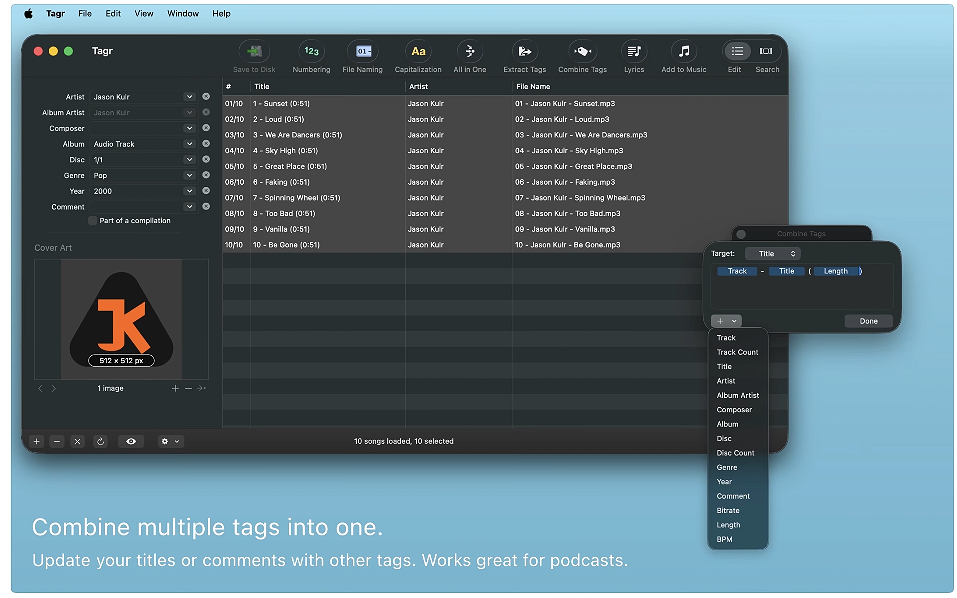This screenshot has height=598, width=957.
Task: Open the gear settings dropdown
Action: [x=170, y=441]
